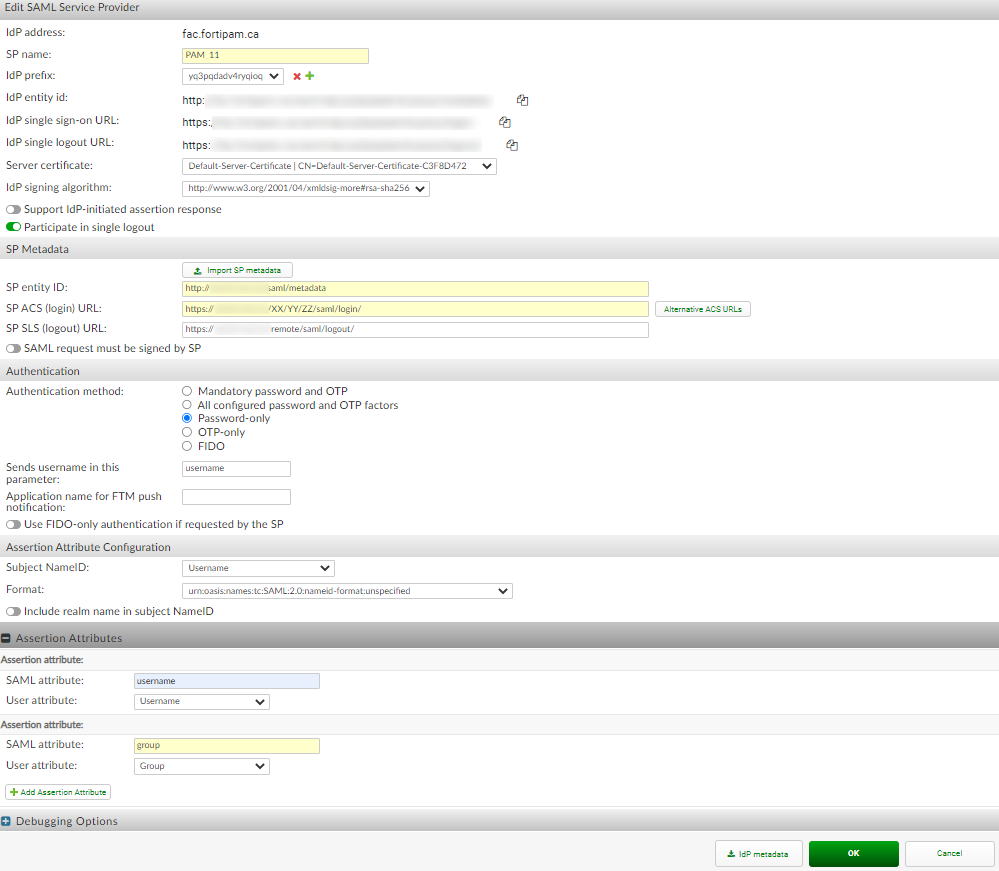Select the OTP-only authentication method

[x=185, y=432]
